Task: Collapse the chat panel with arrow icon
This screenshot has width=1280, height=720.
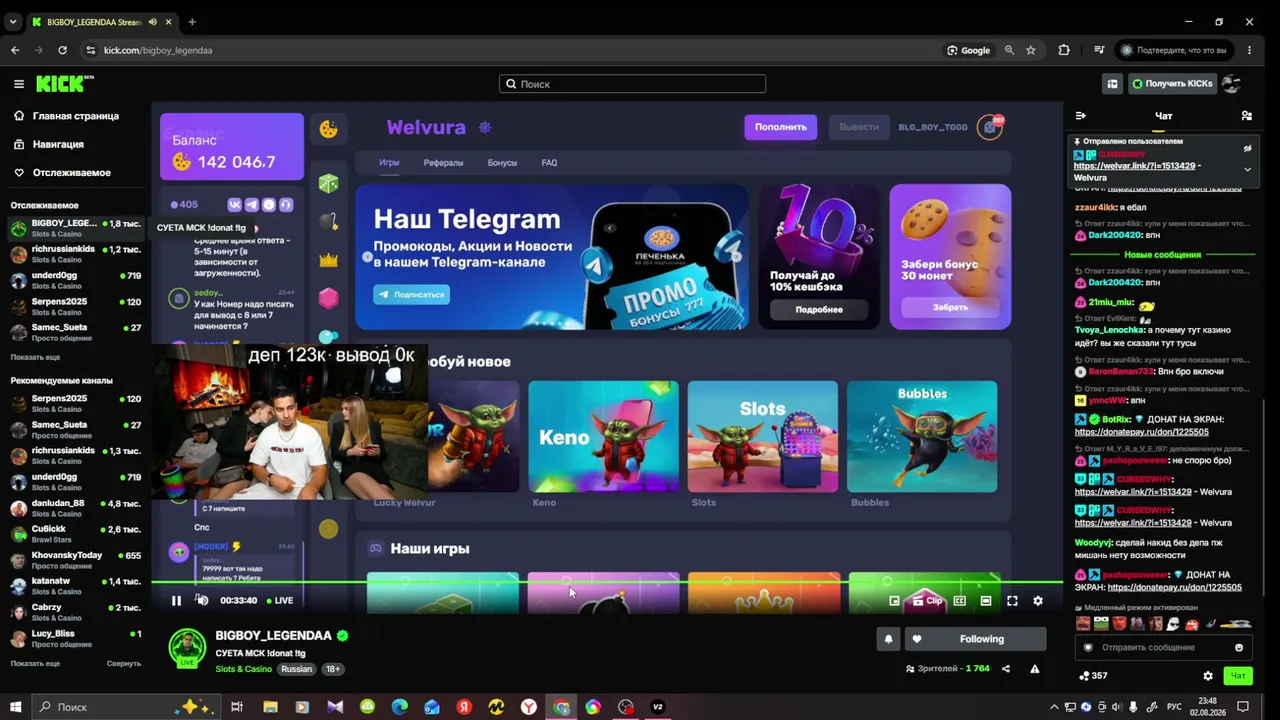Action: point(1080,116)
